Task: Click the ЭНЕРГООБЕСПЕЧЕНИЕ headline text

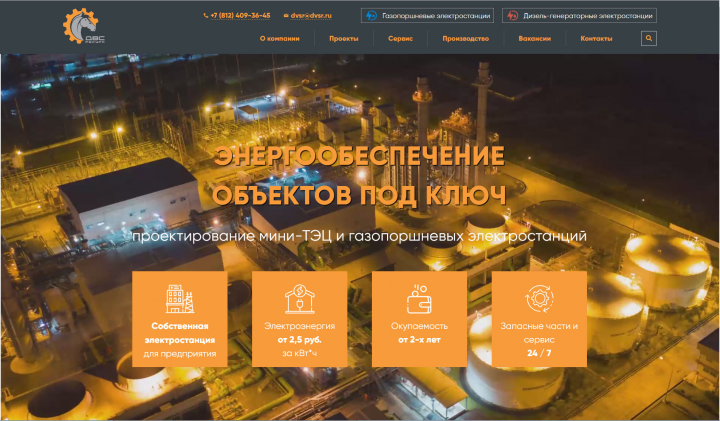Action: pyautogui.click(x=359, y=156)
